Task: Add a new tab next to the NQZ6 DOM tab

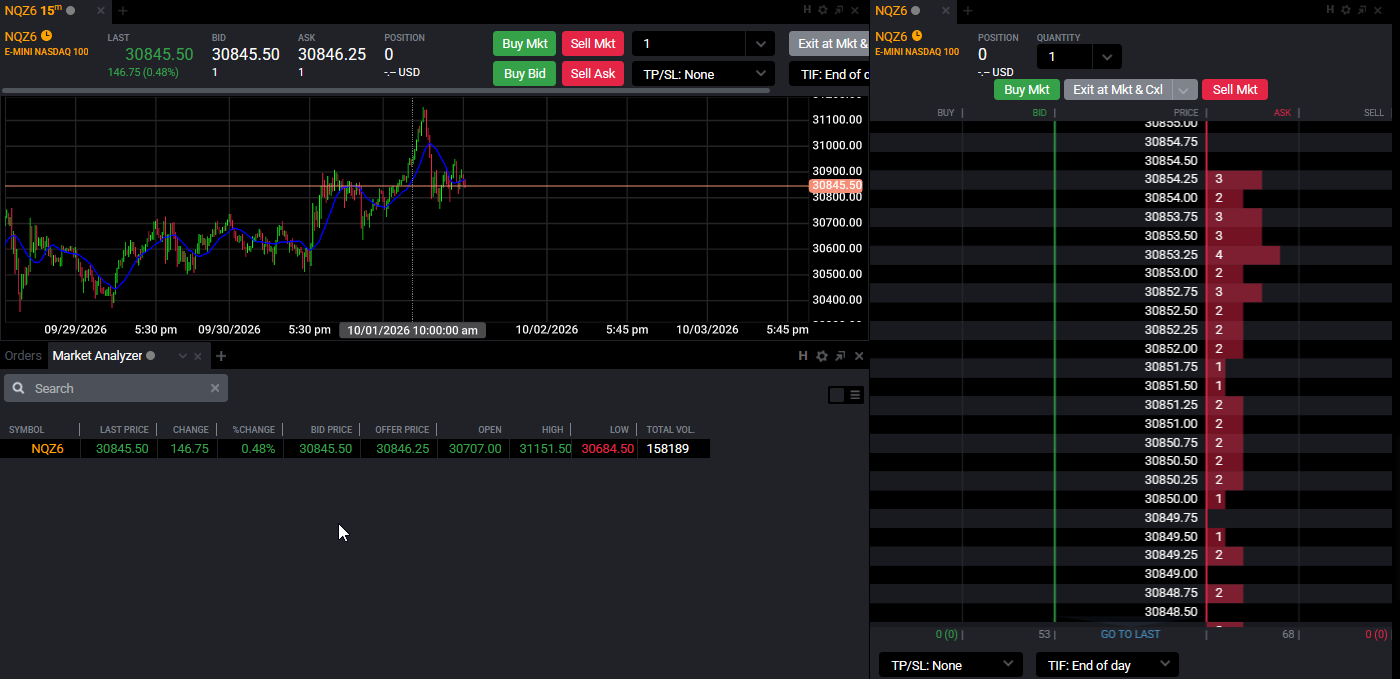Action: pos(967,11)
